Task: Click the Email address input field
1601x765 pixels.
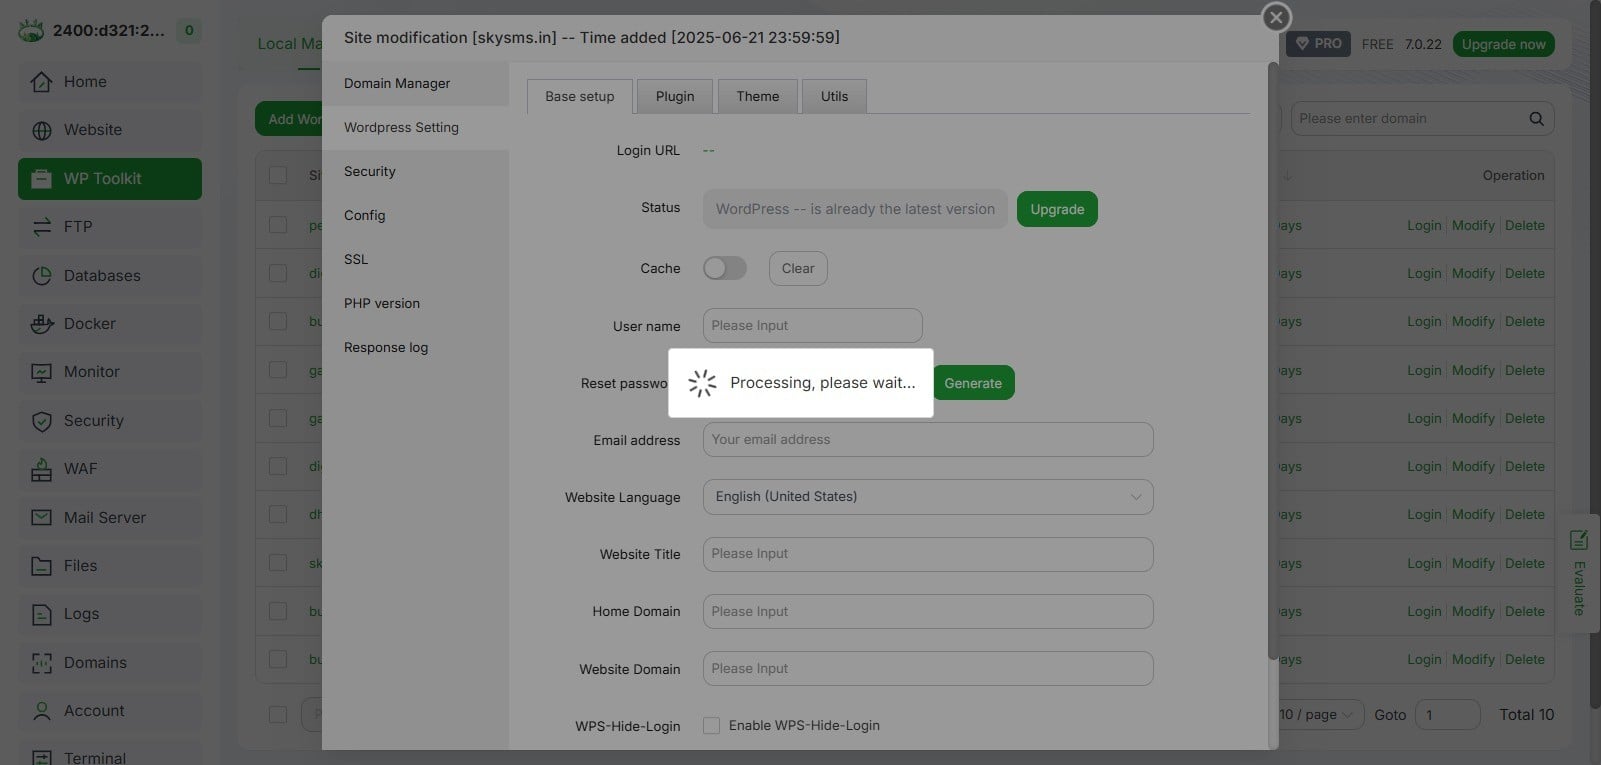Action: click(927, 440)
